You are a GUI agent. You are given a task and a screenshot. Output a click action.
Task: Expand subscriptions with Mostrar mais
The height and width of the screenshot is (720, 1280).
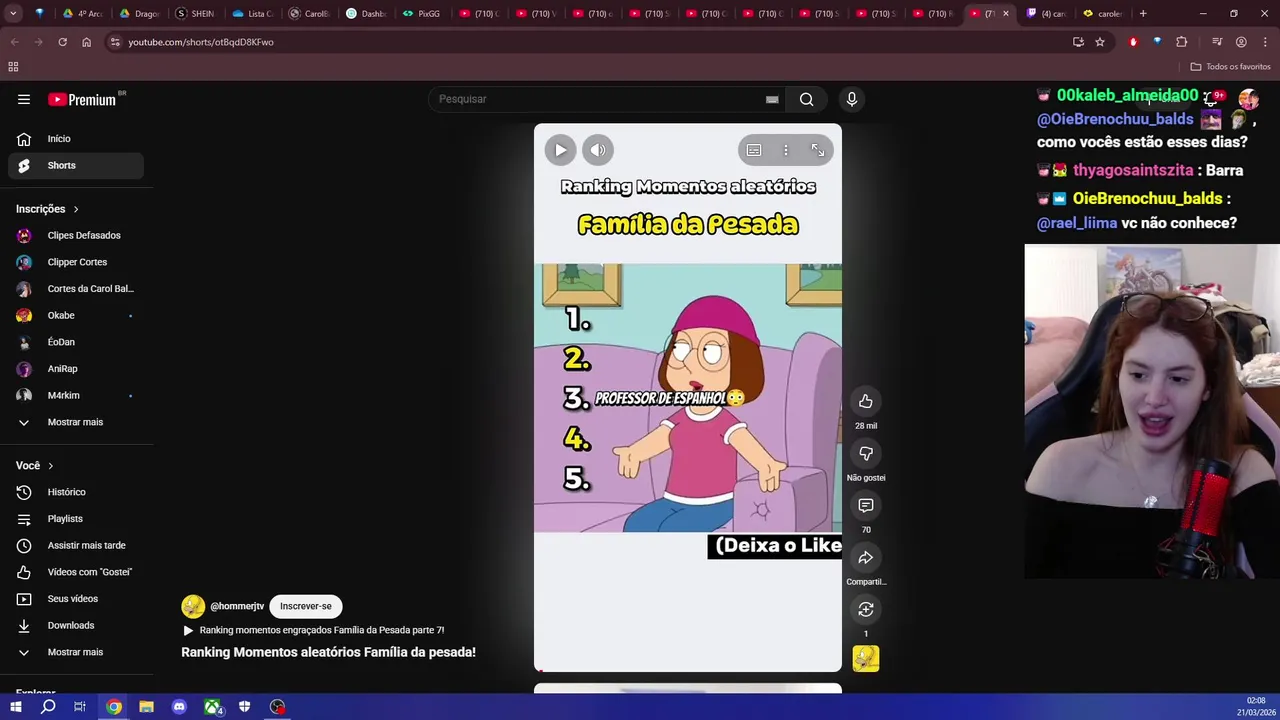76,422
